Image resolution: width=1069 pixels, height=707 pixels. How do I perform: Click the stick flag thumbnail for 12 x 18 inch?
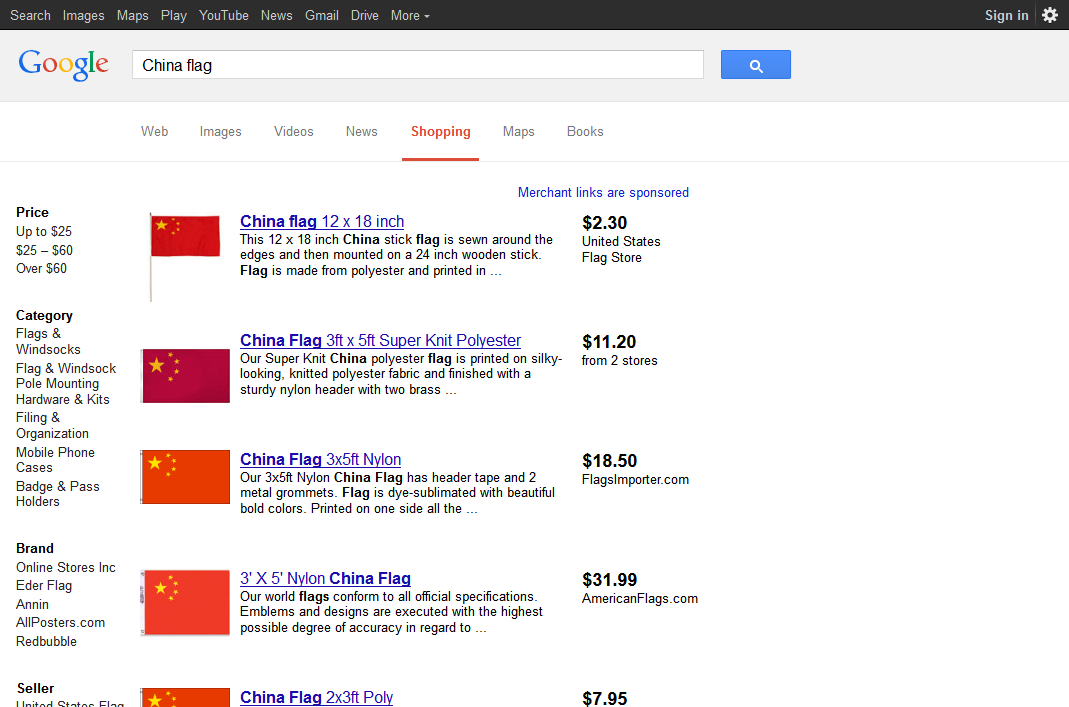click(x=185, y=257)
